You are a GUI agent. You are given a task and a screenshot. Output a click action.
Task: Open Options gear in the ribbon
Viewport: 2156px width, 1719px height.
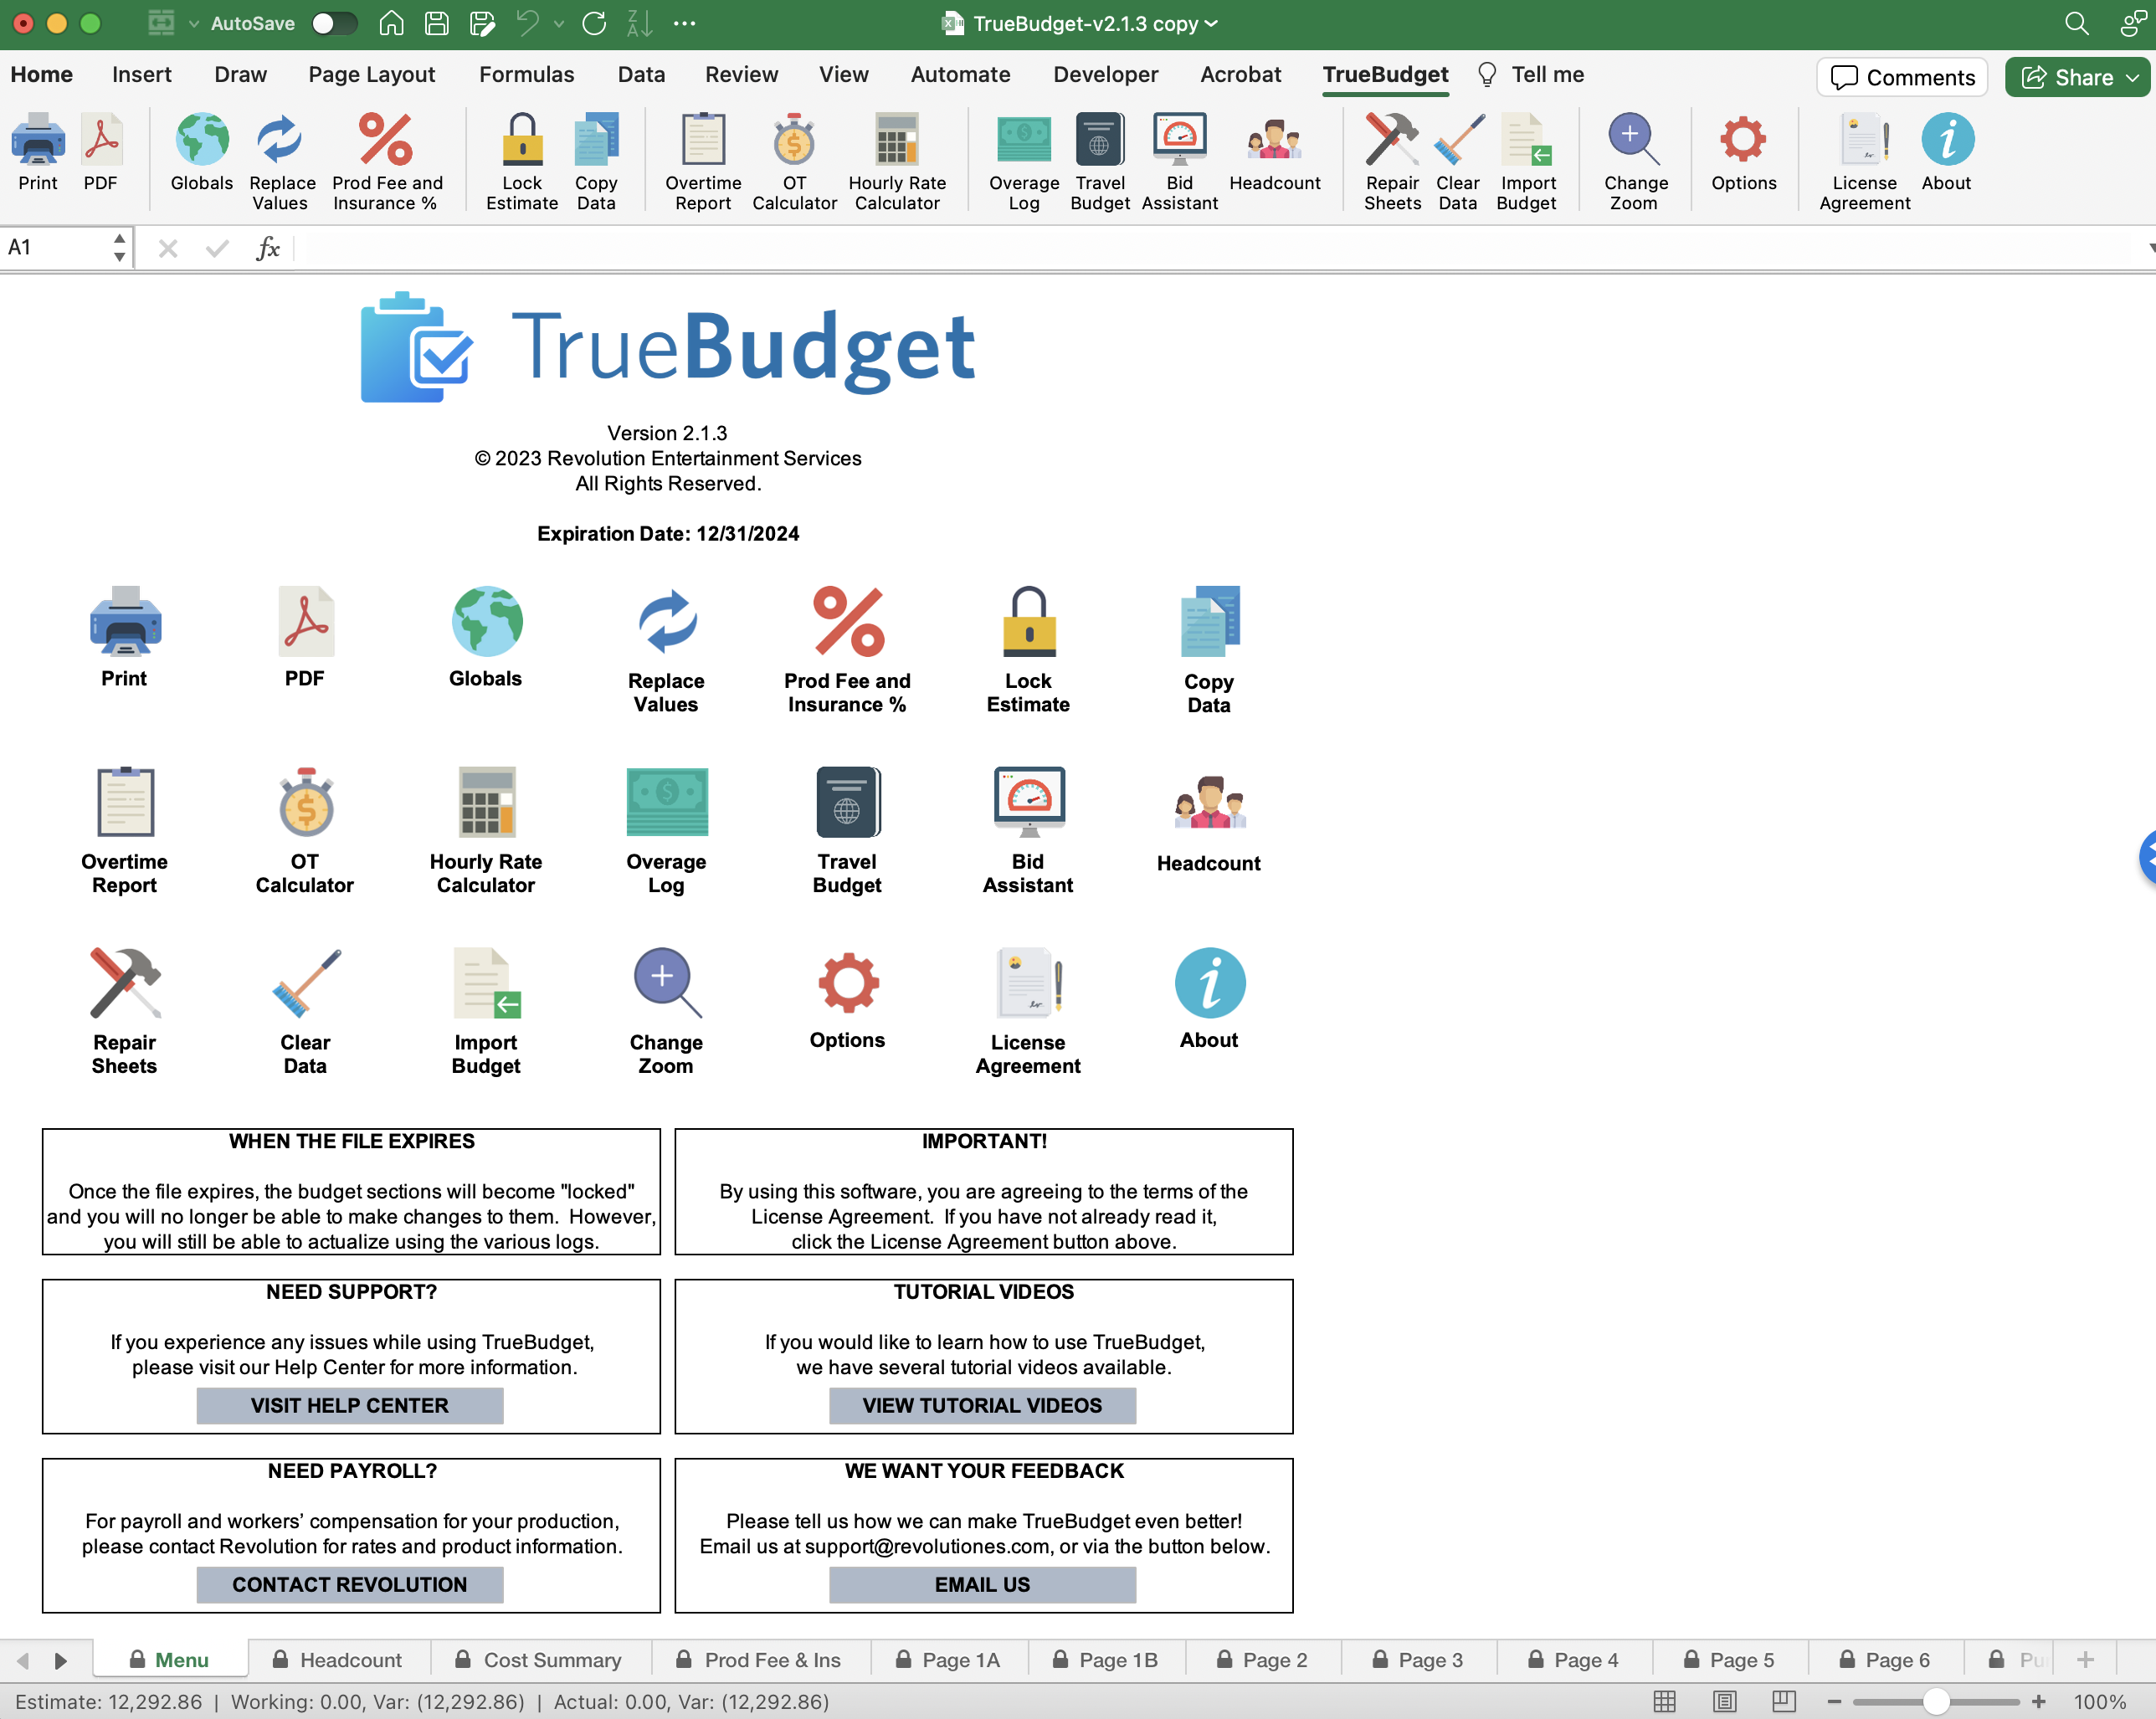pyautogui.click(x=1743, y=152)
